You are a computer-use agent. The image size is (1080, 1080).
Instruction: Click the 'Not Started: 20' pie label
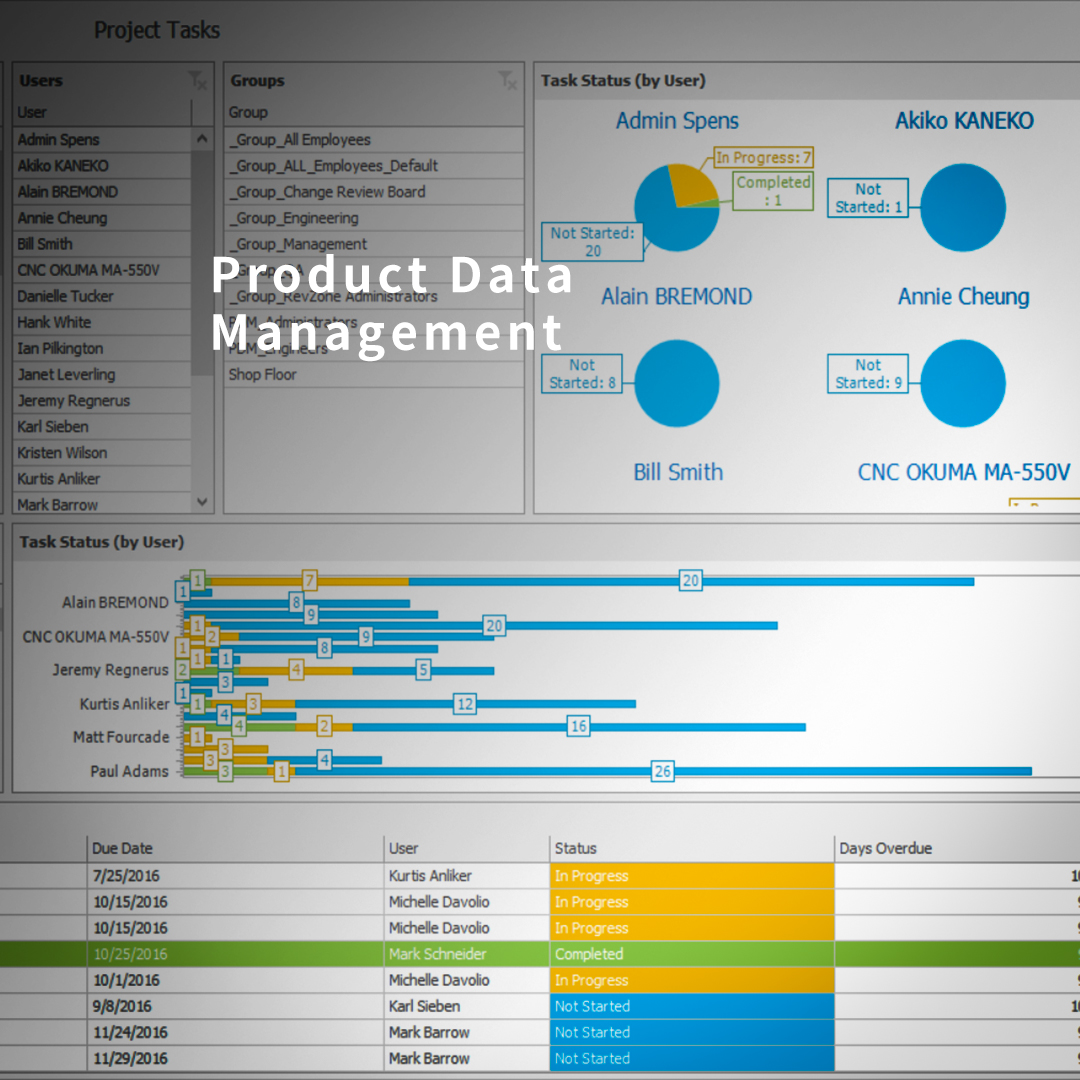[x=592, y=241]
